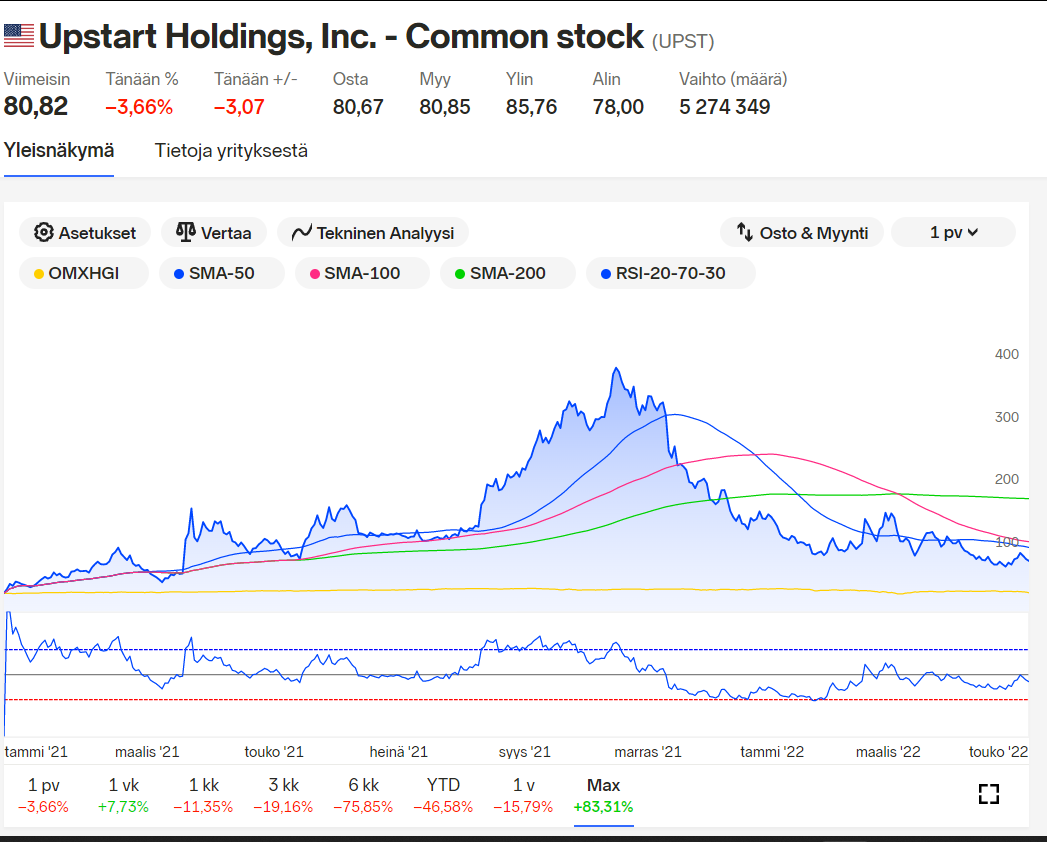
Task: Toggle the SMA-100 indicator
Action: pyautogui.click(x=362, y=273)
